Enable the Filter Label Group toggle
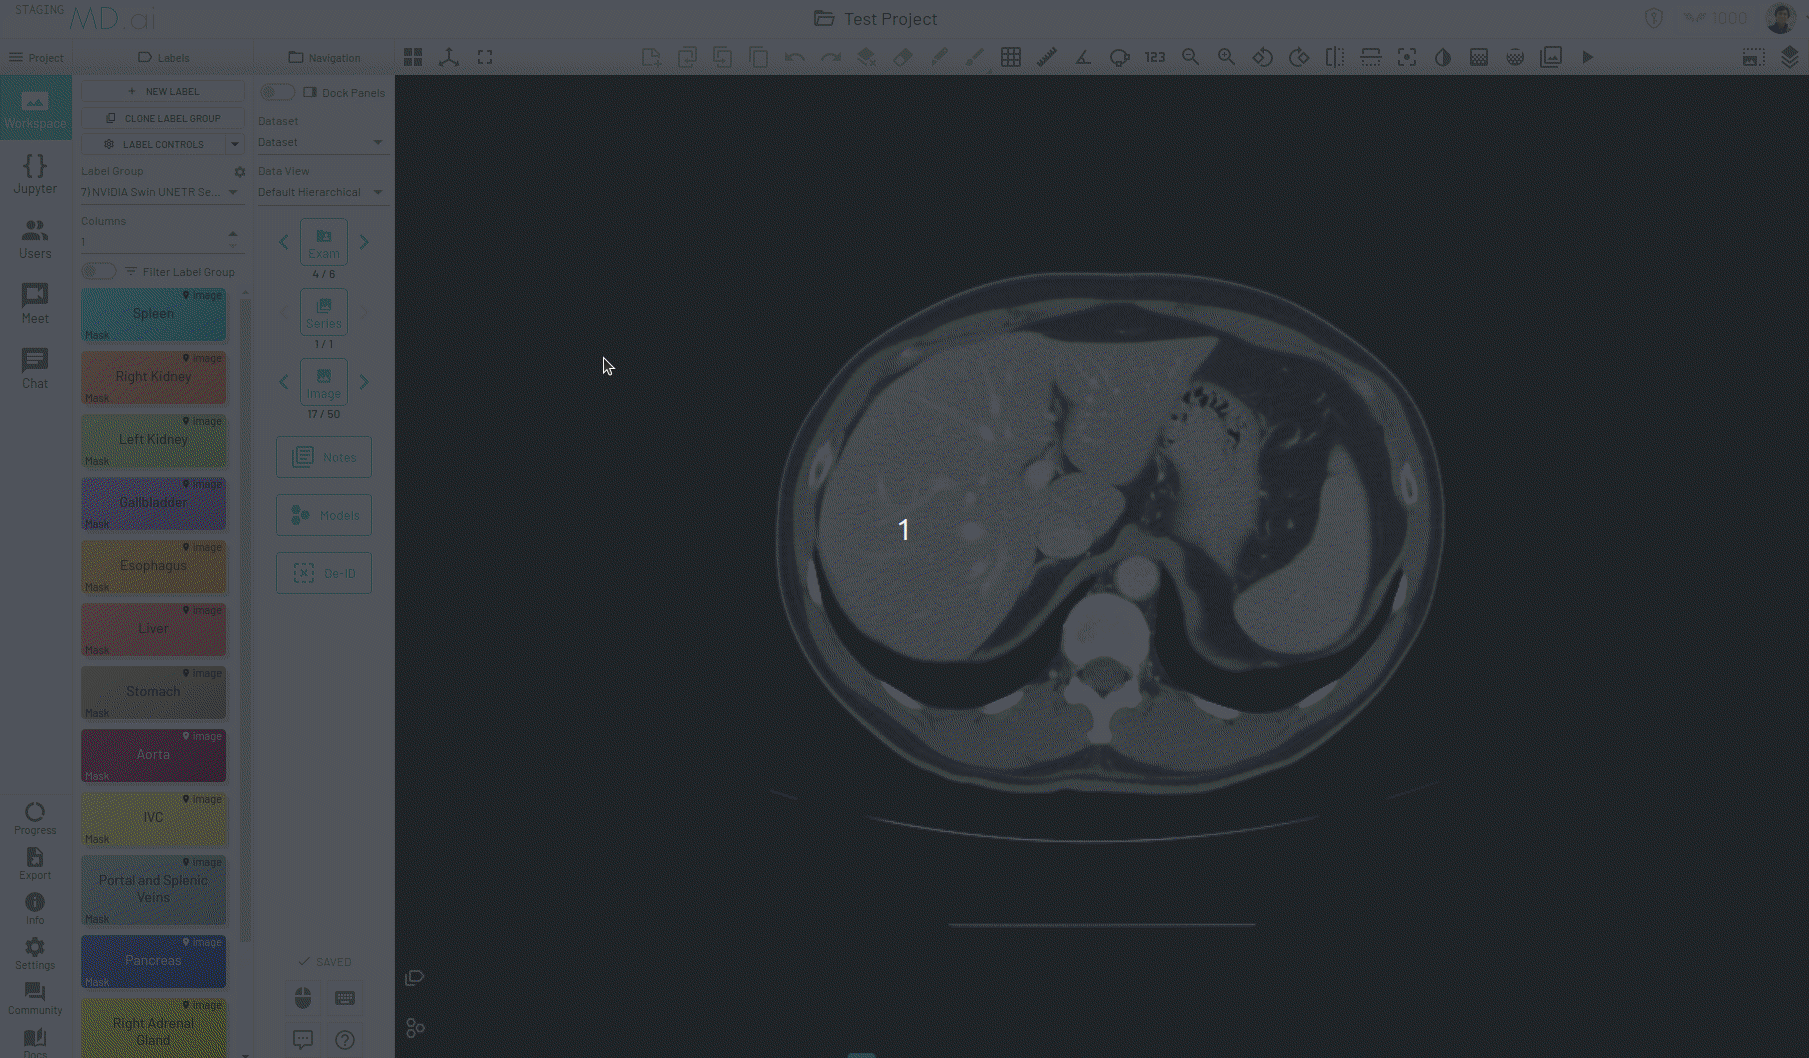1809x1058 pixels. 98,271
